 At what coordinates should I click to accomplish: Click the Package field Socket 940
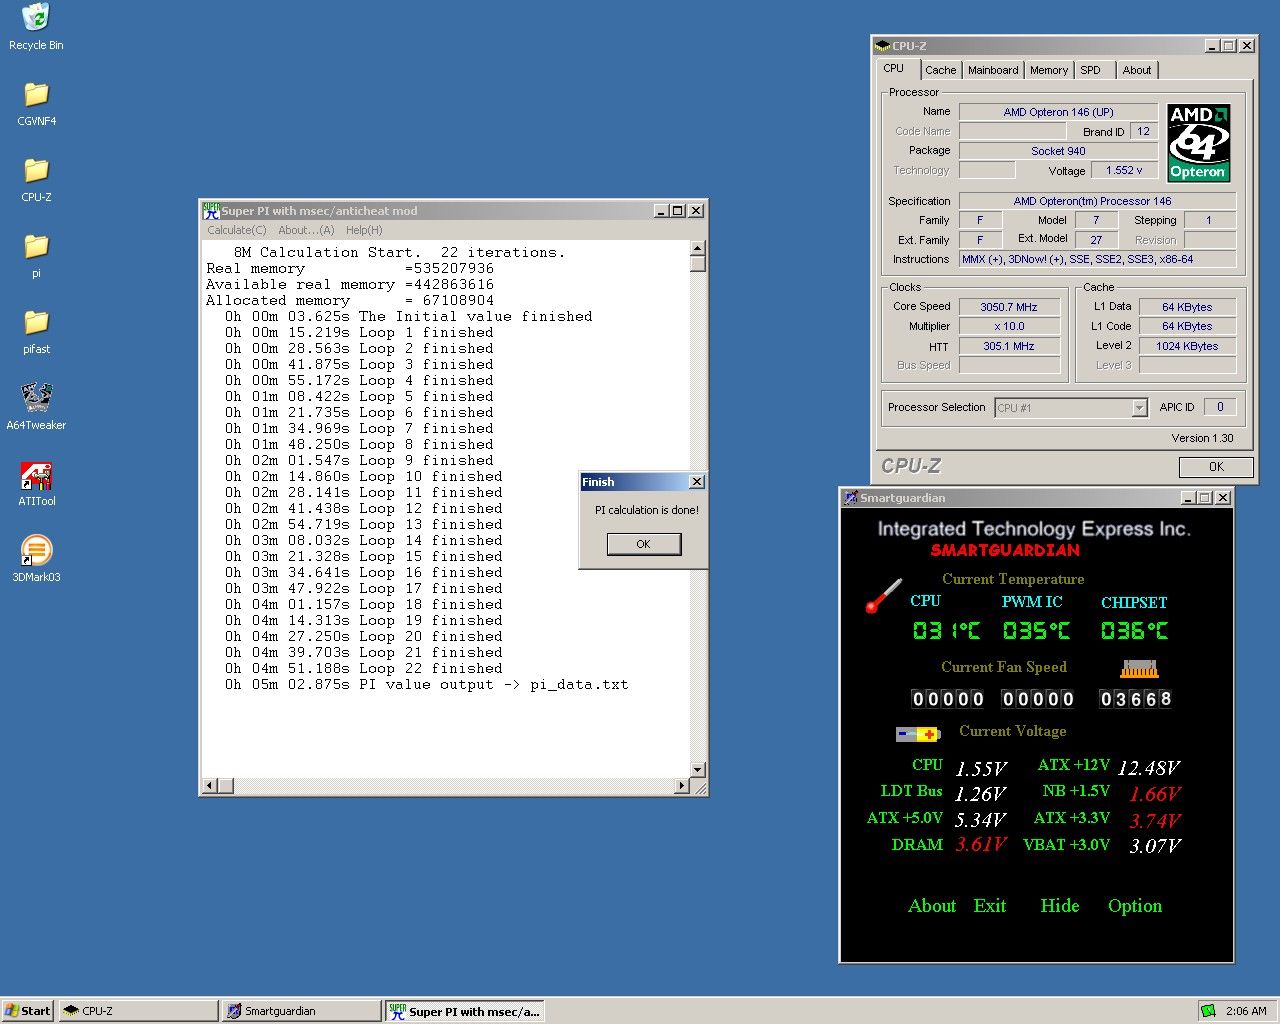coord(1058,151)
